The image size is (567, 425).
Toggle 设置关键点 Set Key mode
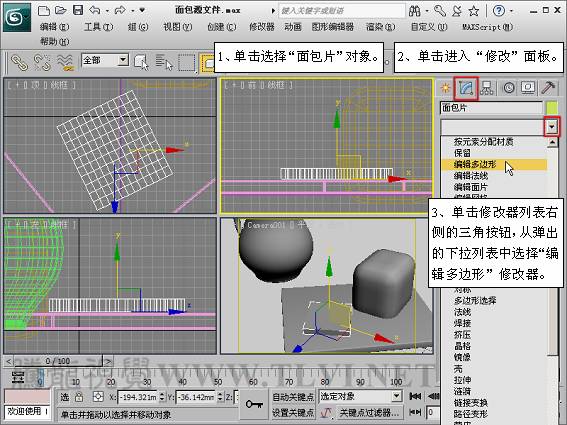(x=293, y=413)
